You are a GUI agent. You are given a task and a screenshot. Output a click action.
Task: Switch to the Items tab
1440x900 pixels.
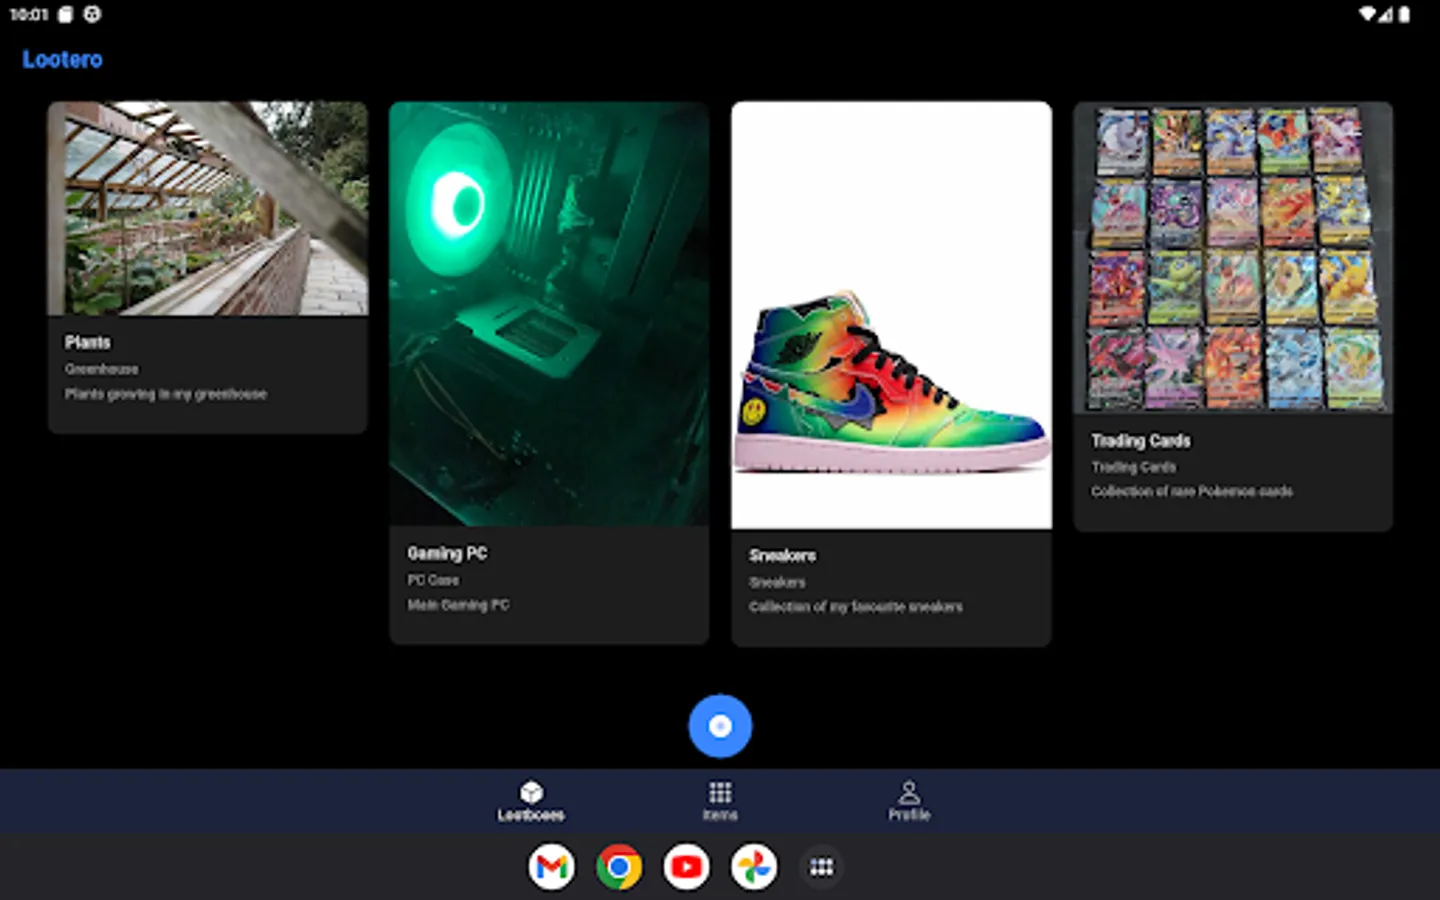coord(720,801)
